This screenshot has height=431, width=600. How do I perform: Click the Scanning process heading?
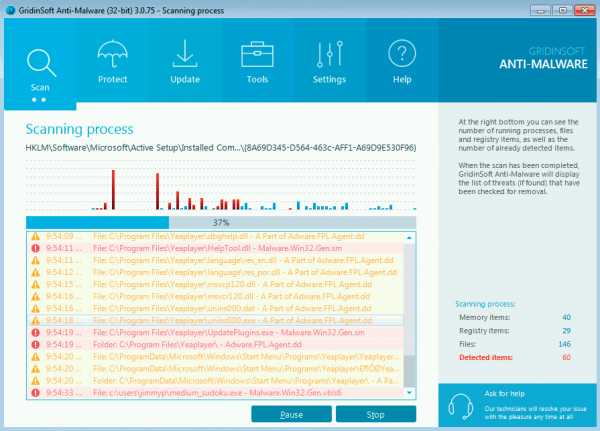tap(79, 129)
